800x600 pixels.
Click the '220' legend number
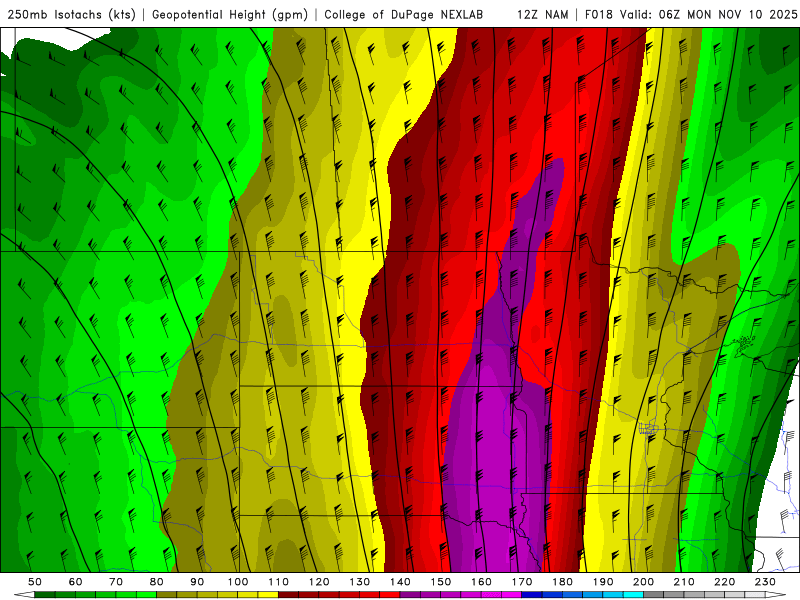724,582
